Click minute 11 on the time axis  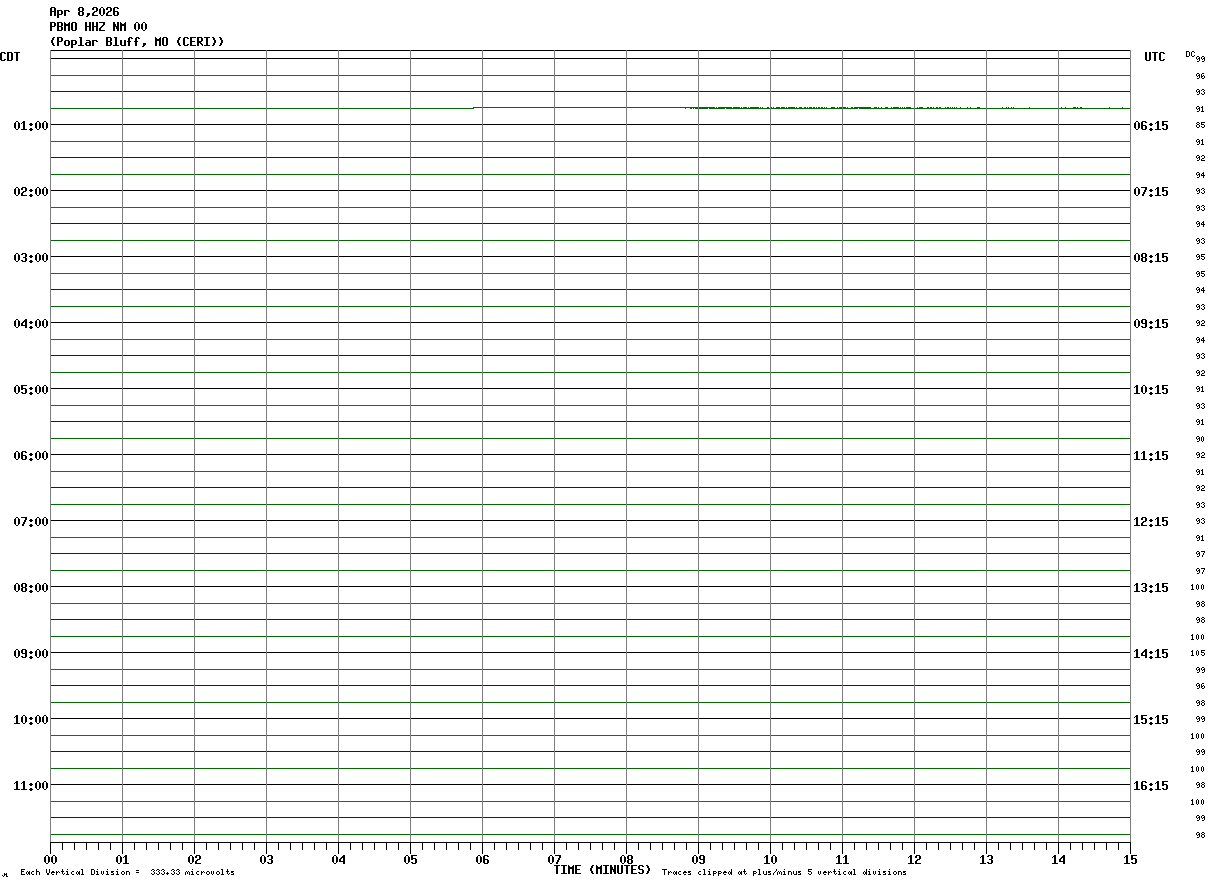click(x=843, y=859)
